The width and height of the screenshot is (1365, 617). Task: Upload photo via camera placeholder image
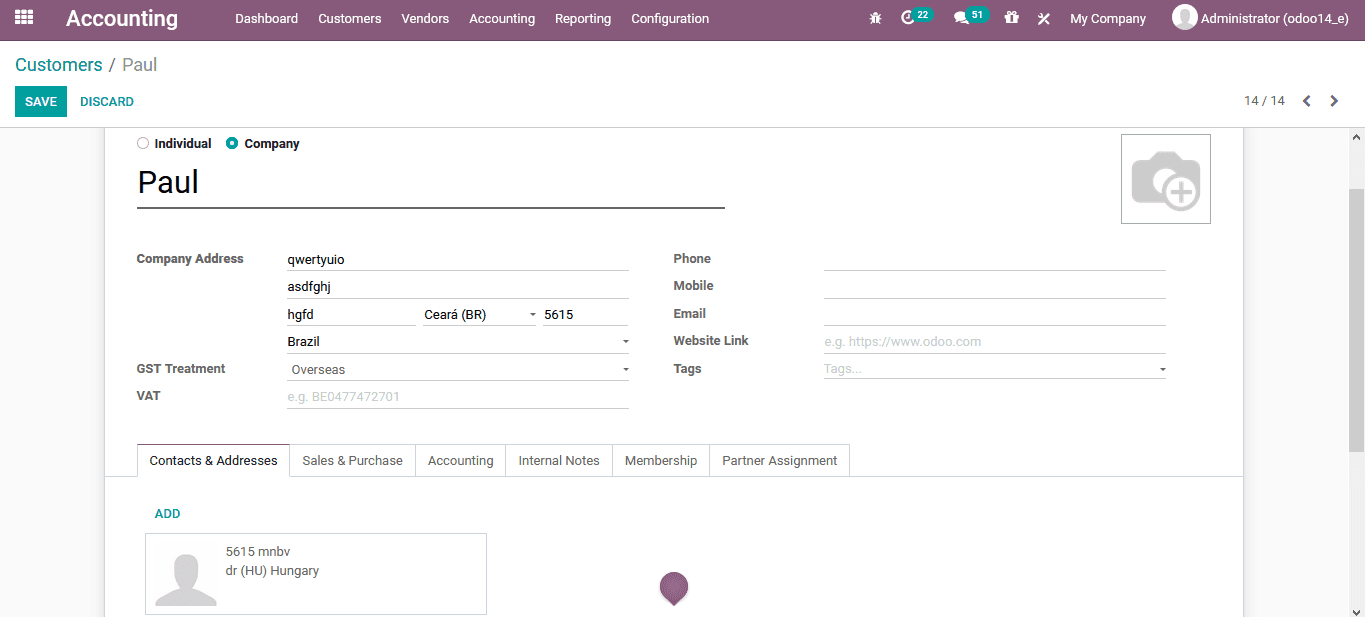[1166, 179]
